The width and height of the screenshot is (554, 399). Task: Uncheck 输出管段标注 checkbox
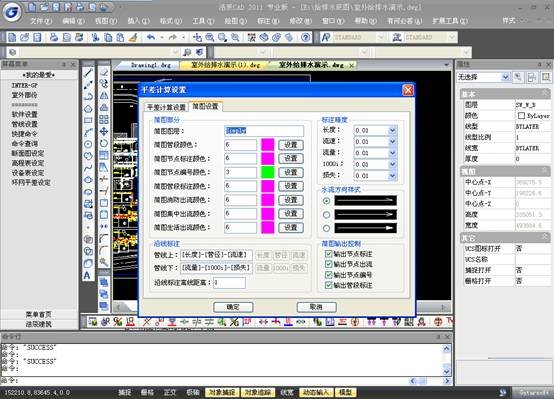tap(329, 285)
